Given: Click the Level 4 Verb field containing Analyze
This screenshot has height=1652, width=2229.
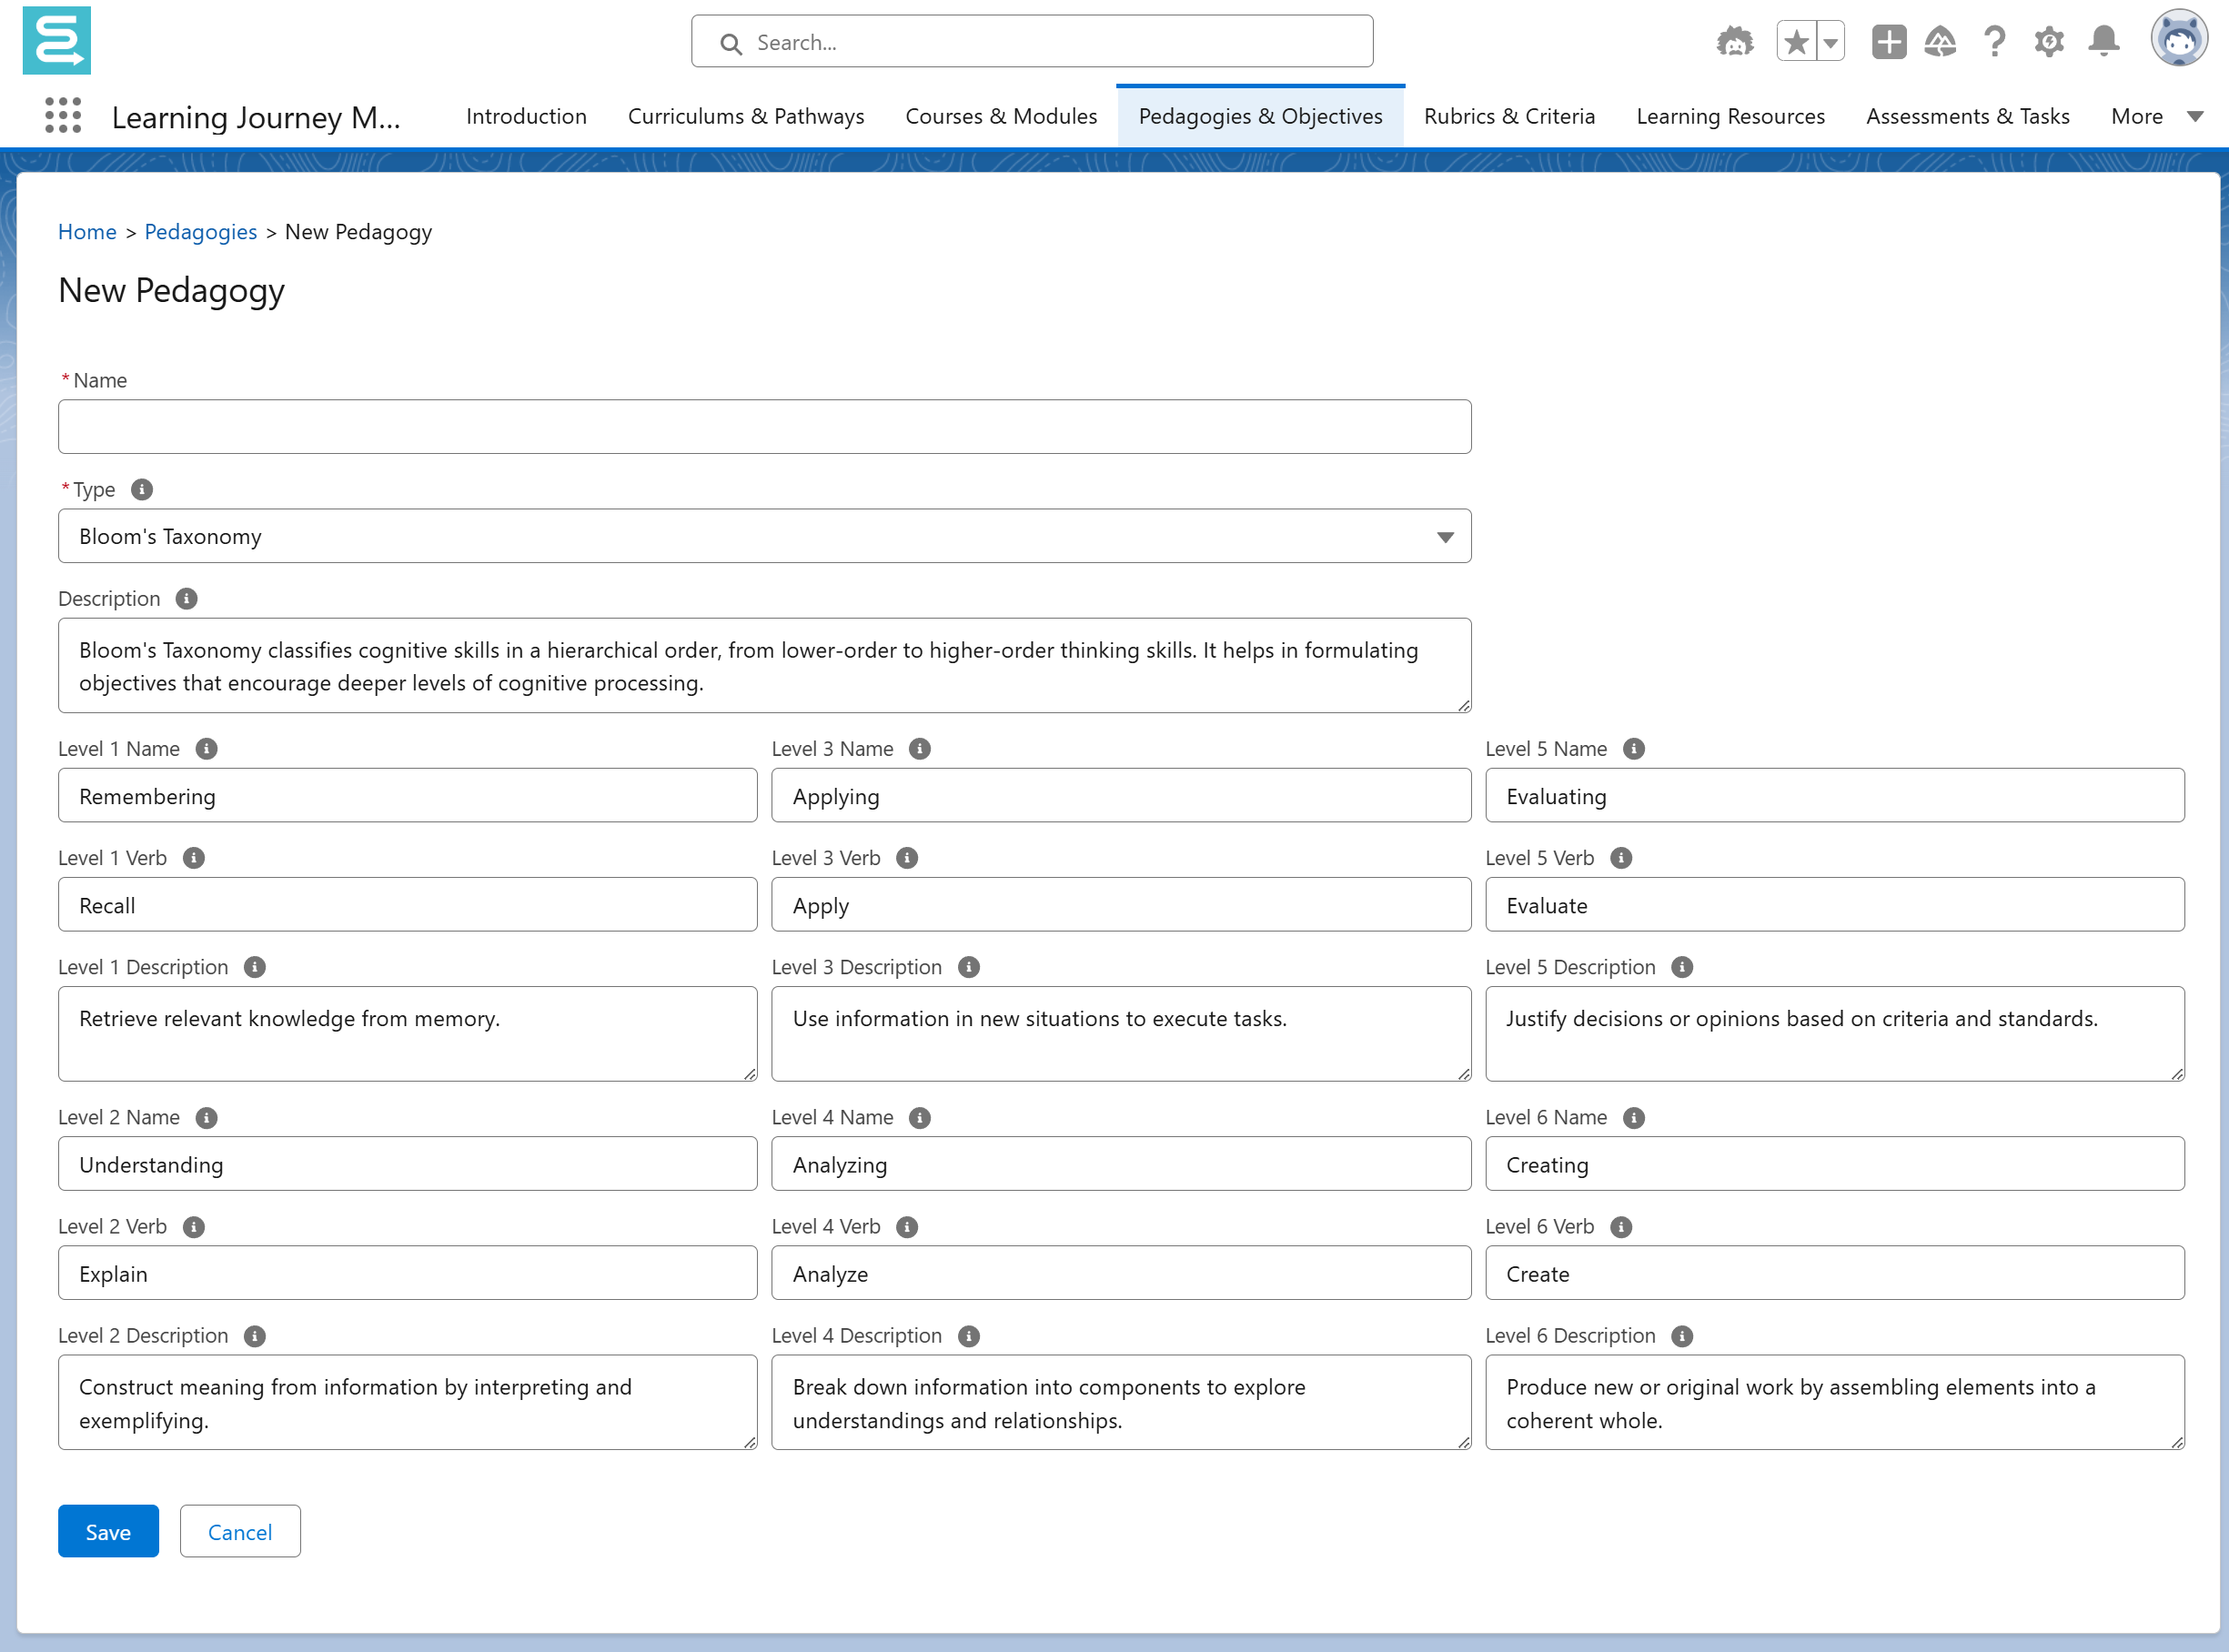Looking at the screenshot, I should click(x=1120, y=1273).
